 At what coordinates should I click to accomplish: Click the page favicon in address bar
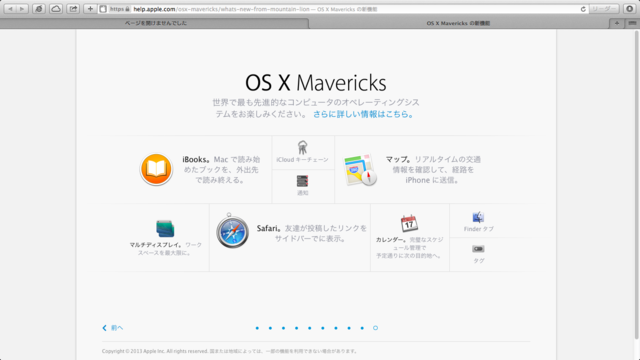point(103,9)
